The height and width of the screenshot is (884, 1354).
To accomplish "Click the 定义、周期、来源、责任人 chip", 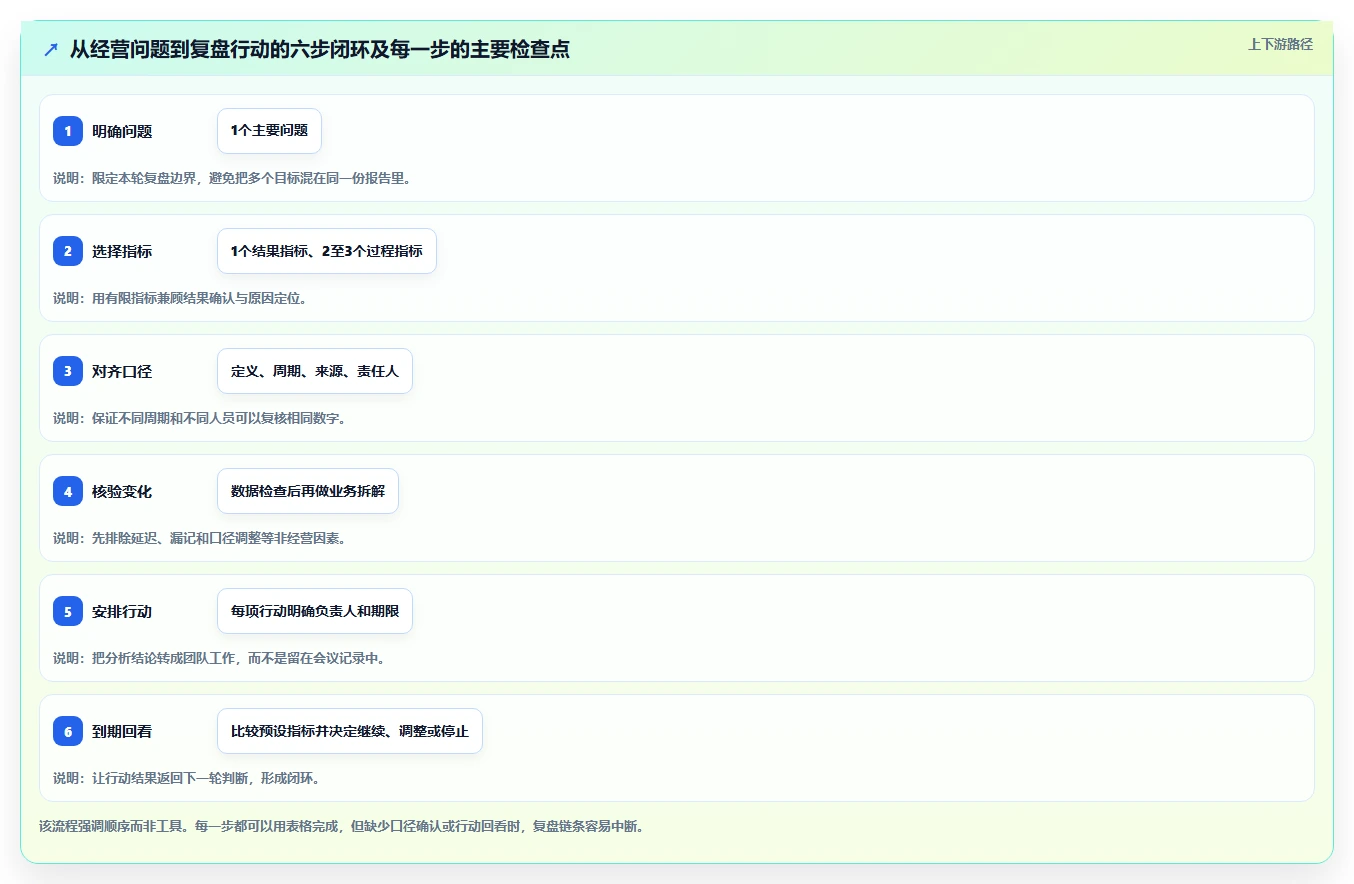I will pyautogui.click(x=315, y=371).
